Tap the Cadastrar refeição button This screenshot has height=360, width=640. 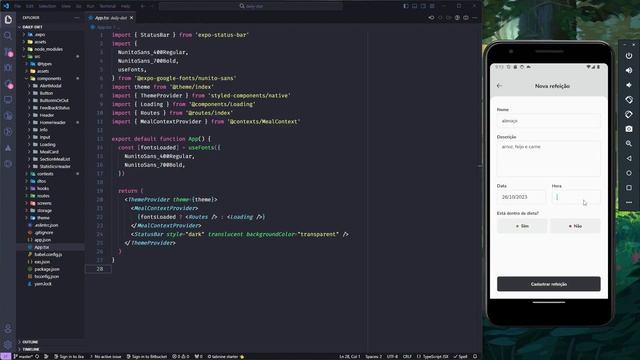pos(549,284)
